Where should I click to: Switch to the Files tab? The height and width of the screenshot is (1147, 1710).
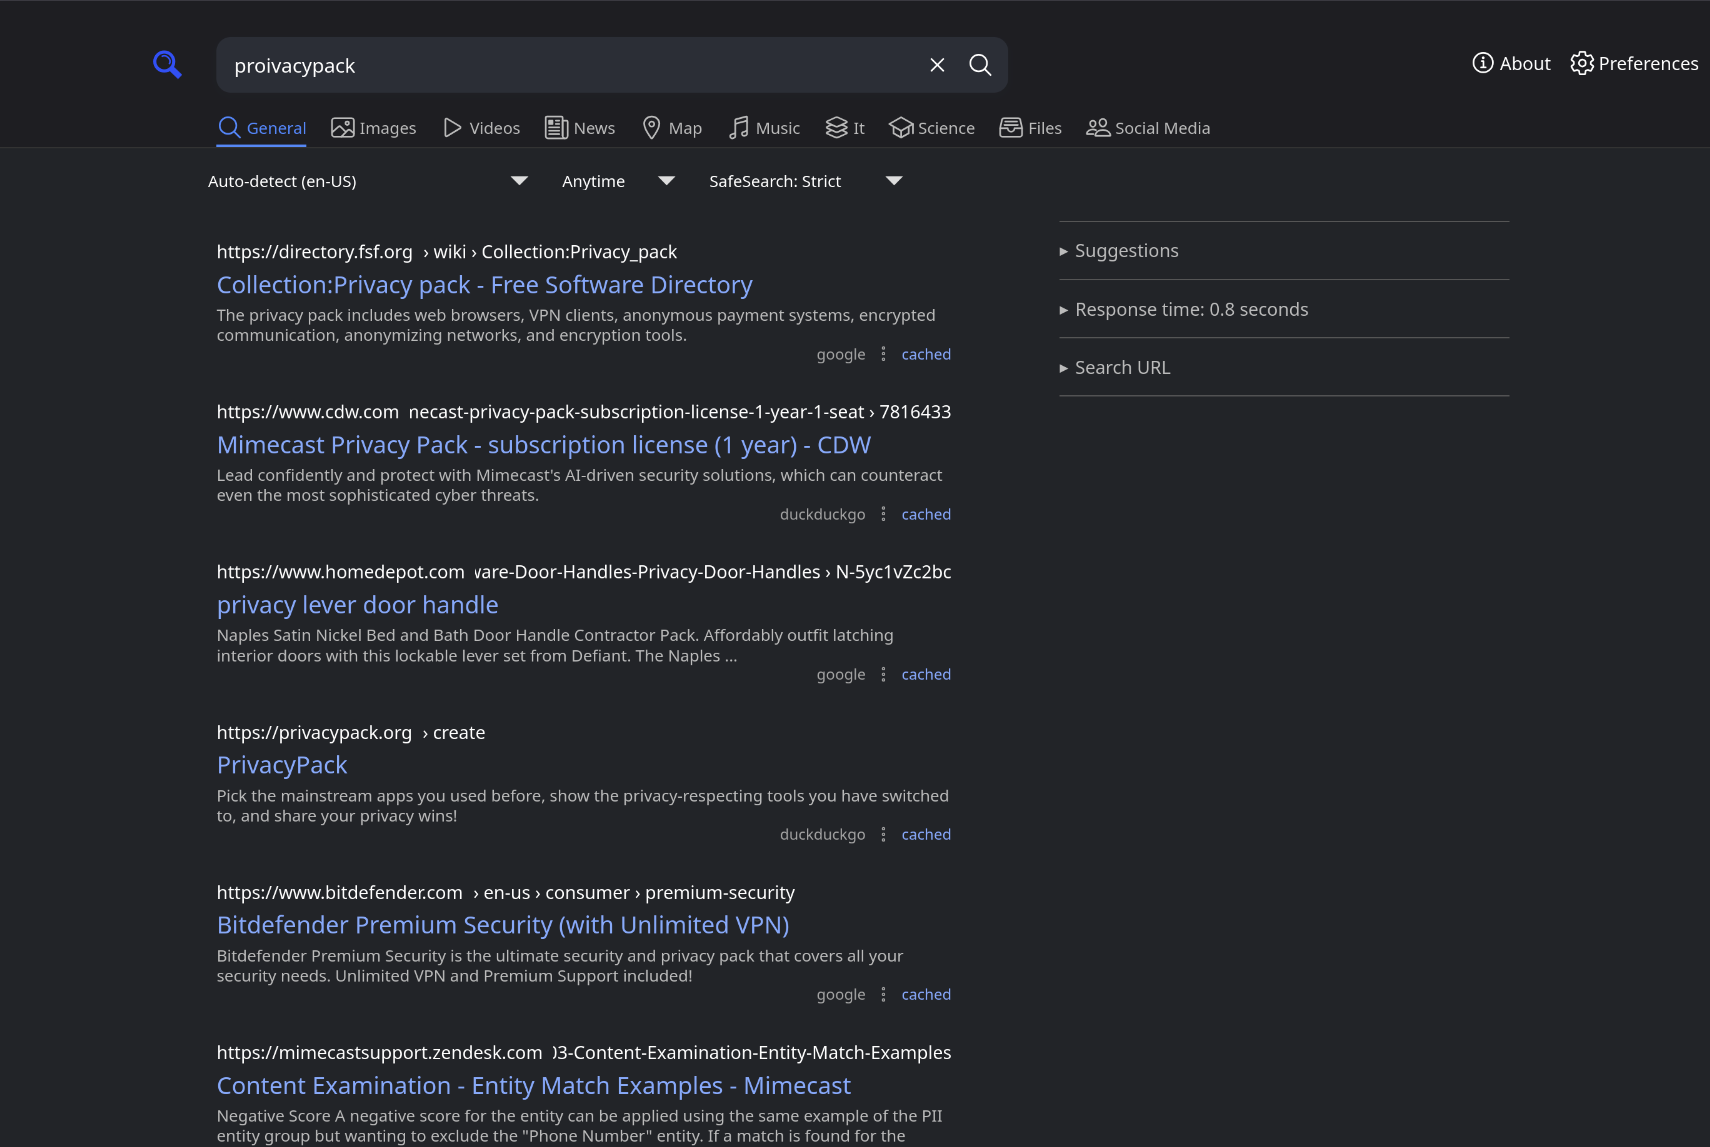coord(1031,128)
